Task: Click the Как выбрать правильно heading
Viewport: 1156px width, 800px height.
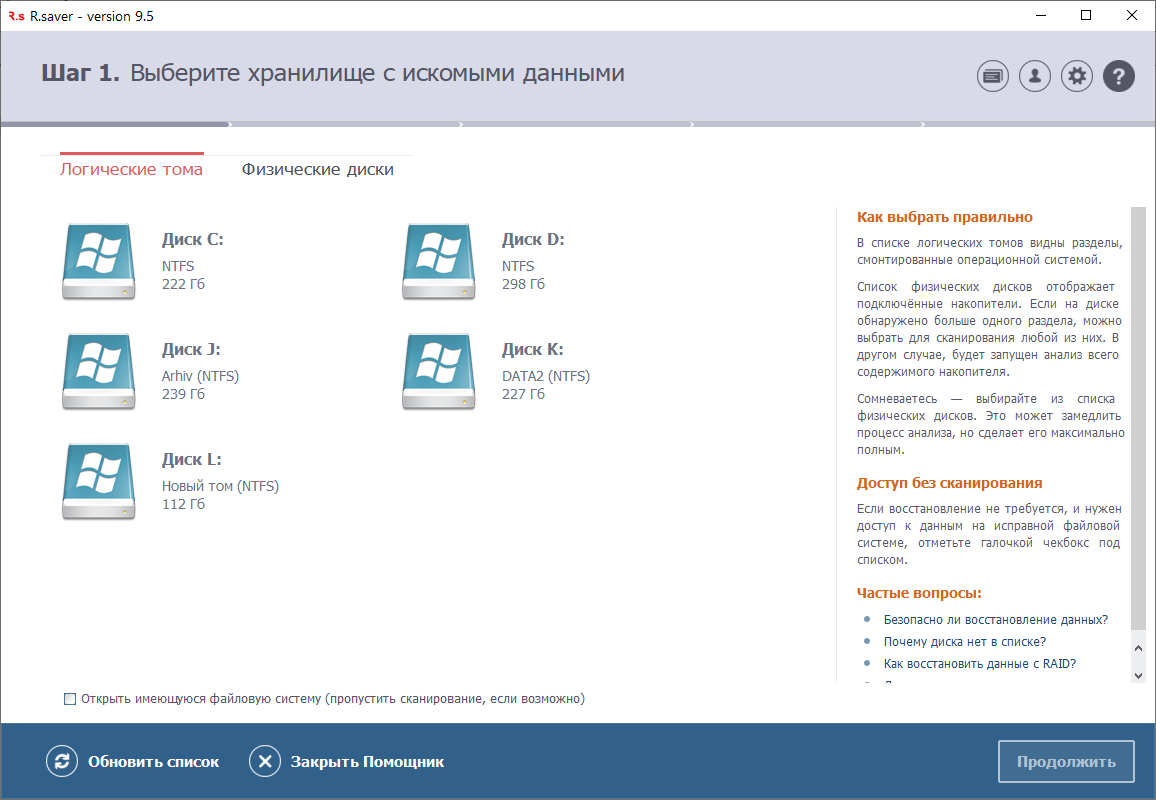Action: coord(944,217)
